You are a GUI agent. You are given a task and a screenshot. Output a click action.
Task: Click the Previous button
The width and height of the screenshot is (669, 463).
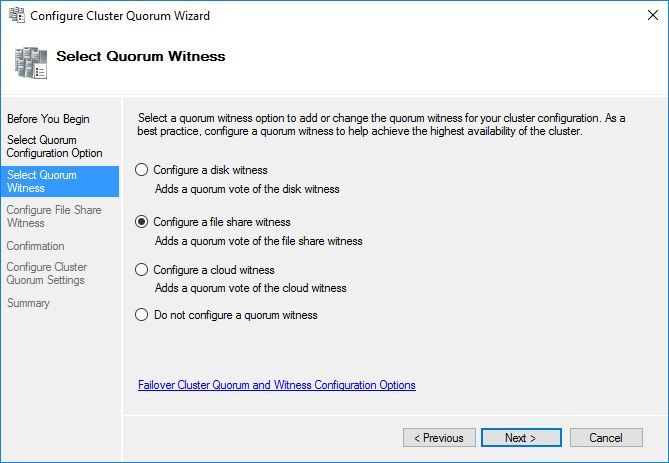(439, 438)
